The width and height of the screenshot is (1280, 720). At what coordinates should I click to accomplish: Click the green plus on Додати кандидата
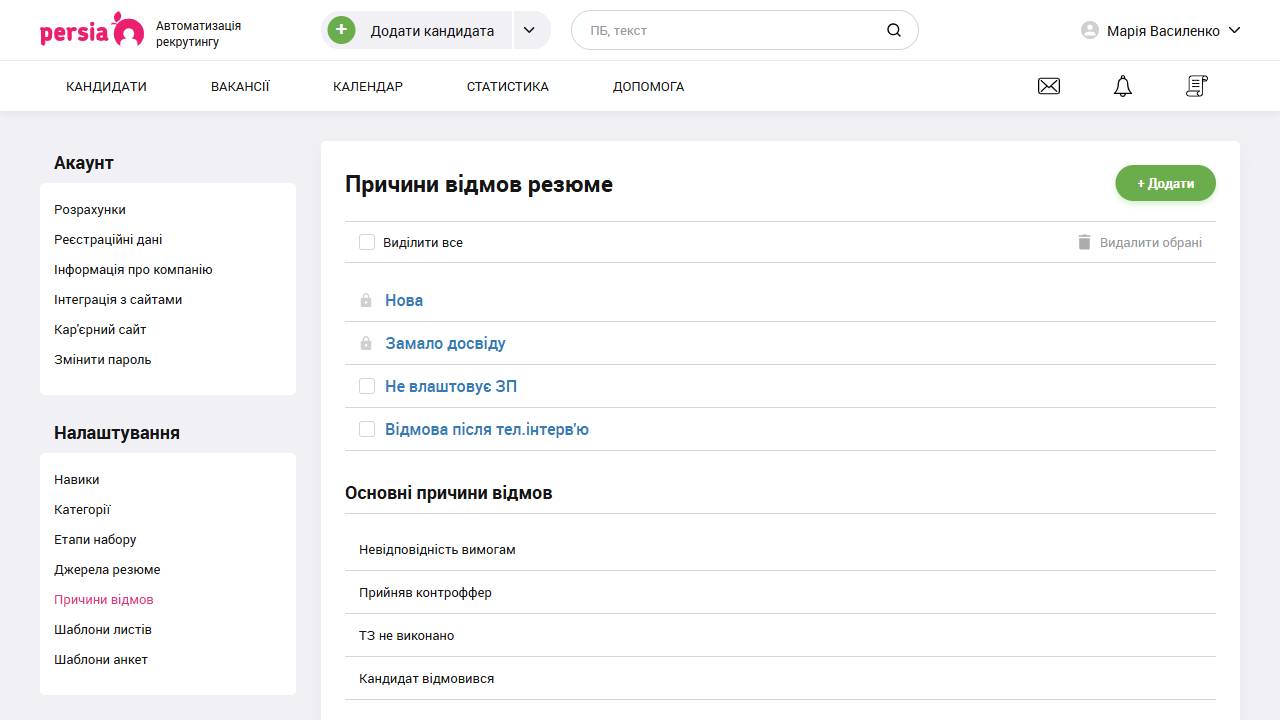point(341,30)
